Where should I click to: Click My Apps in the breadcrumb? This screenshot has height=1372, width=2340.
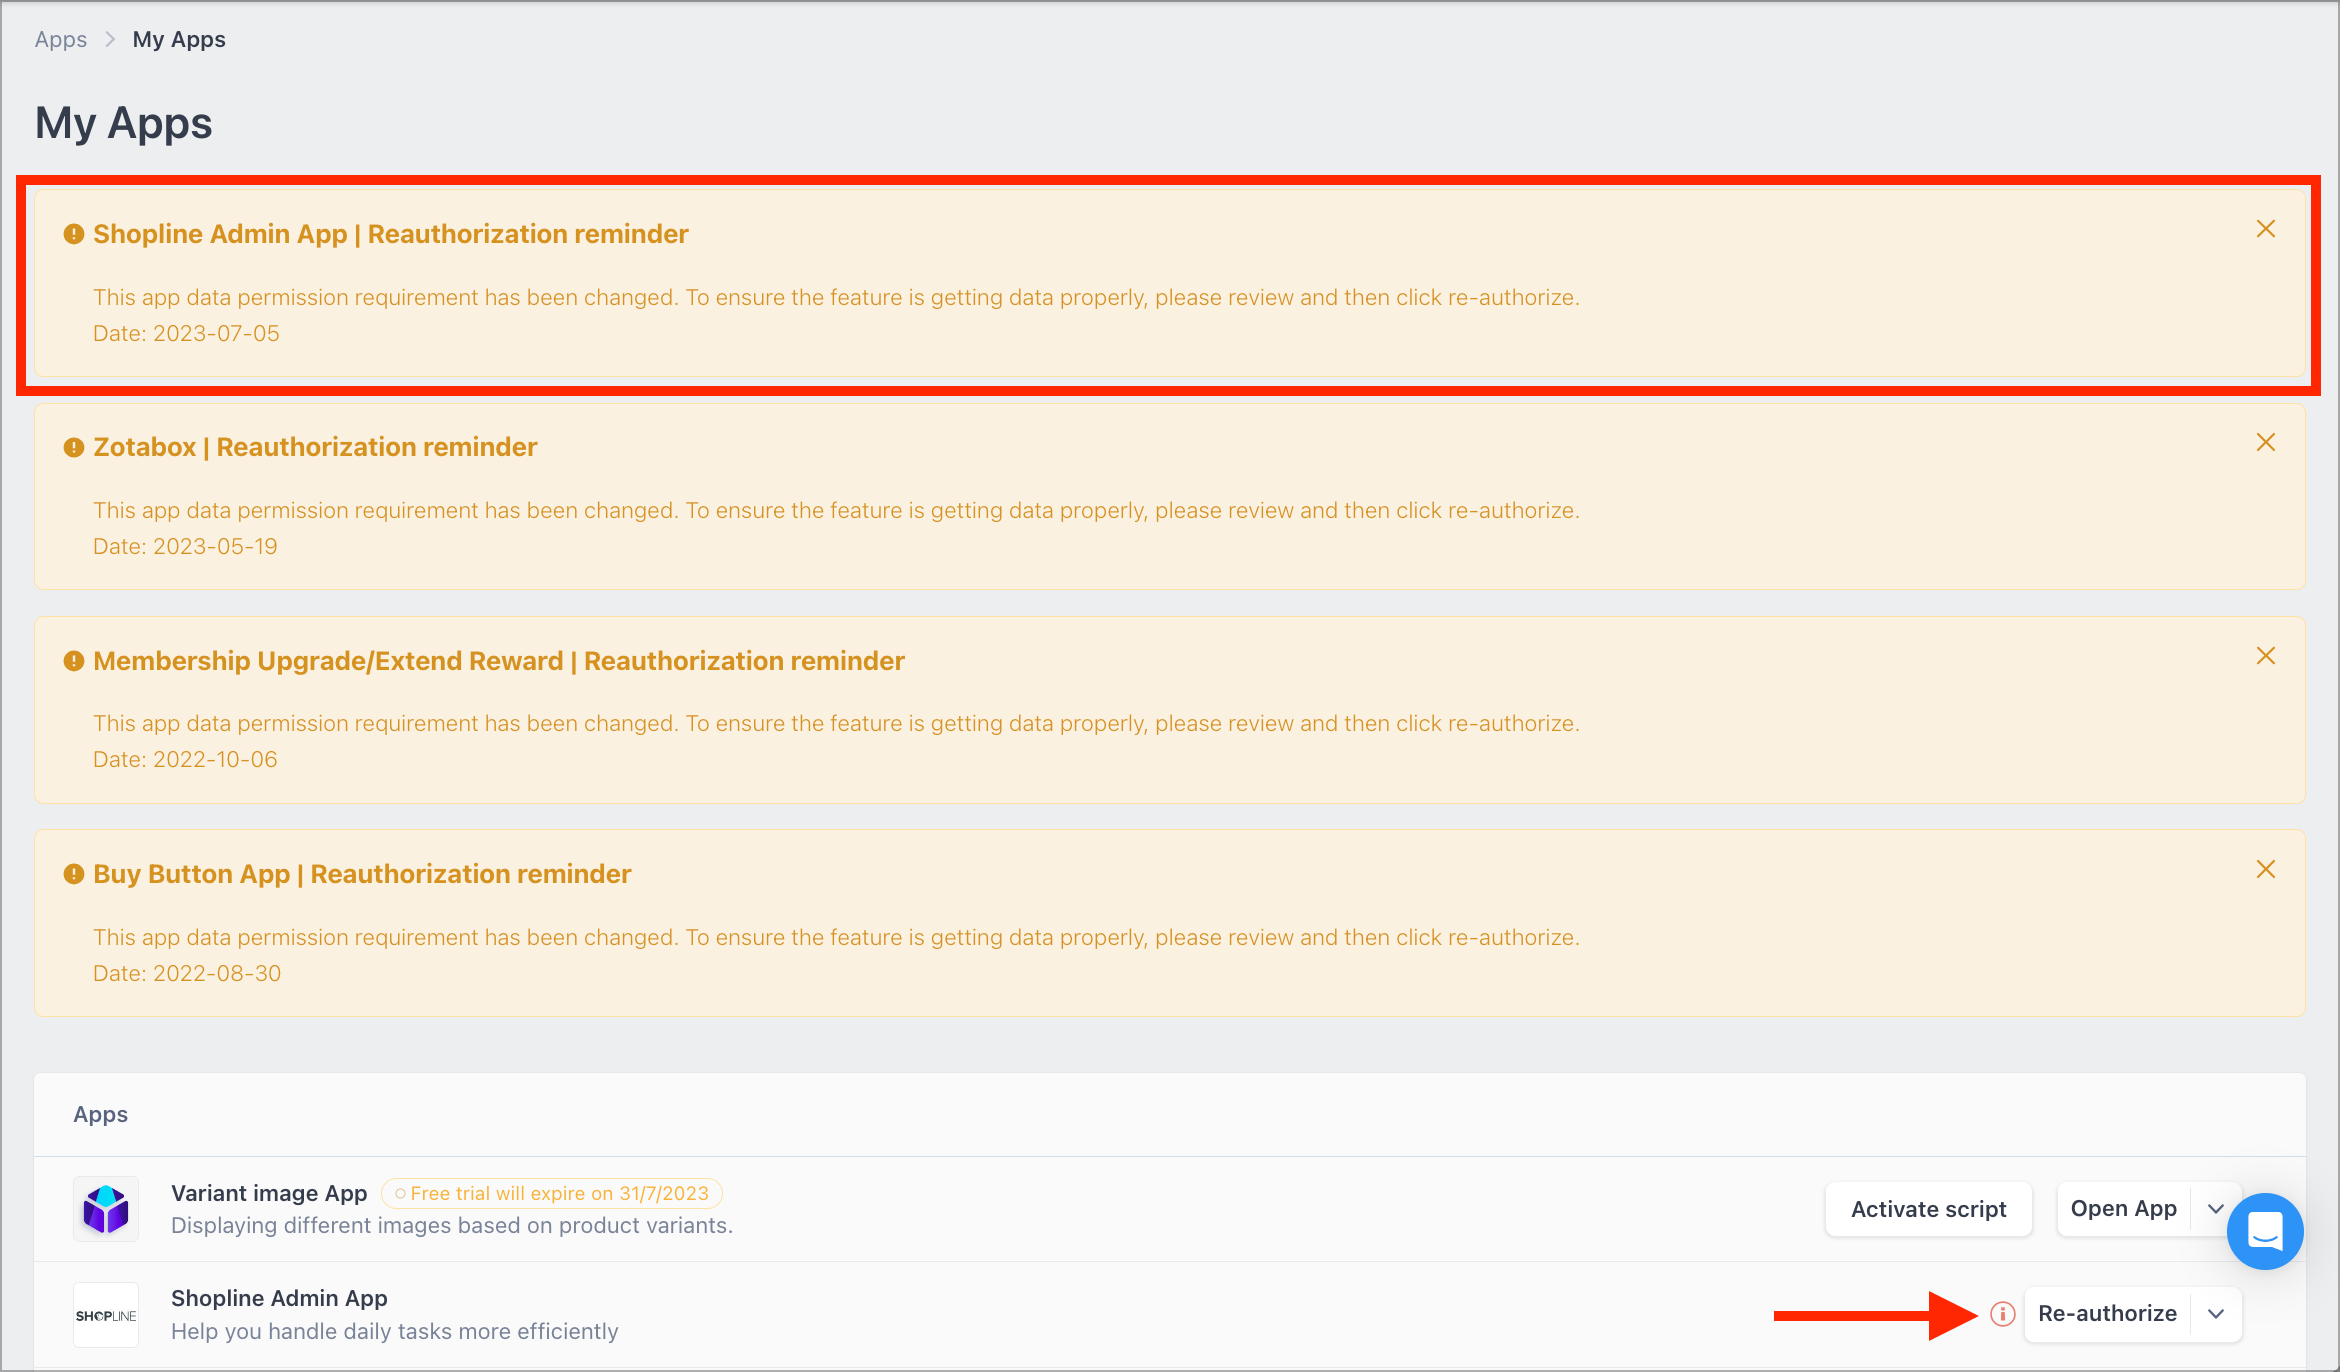coord(179,39)
